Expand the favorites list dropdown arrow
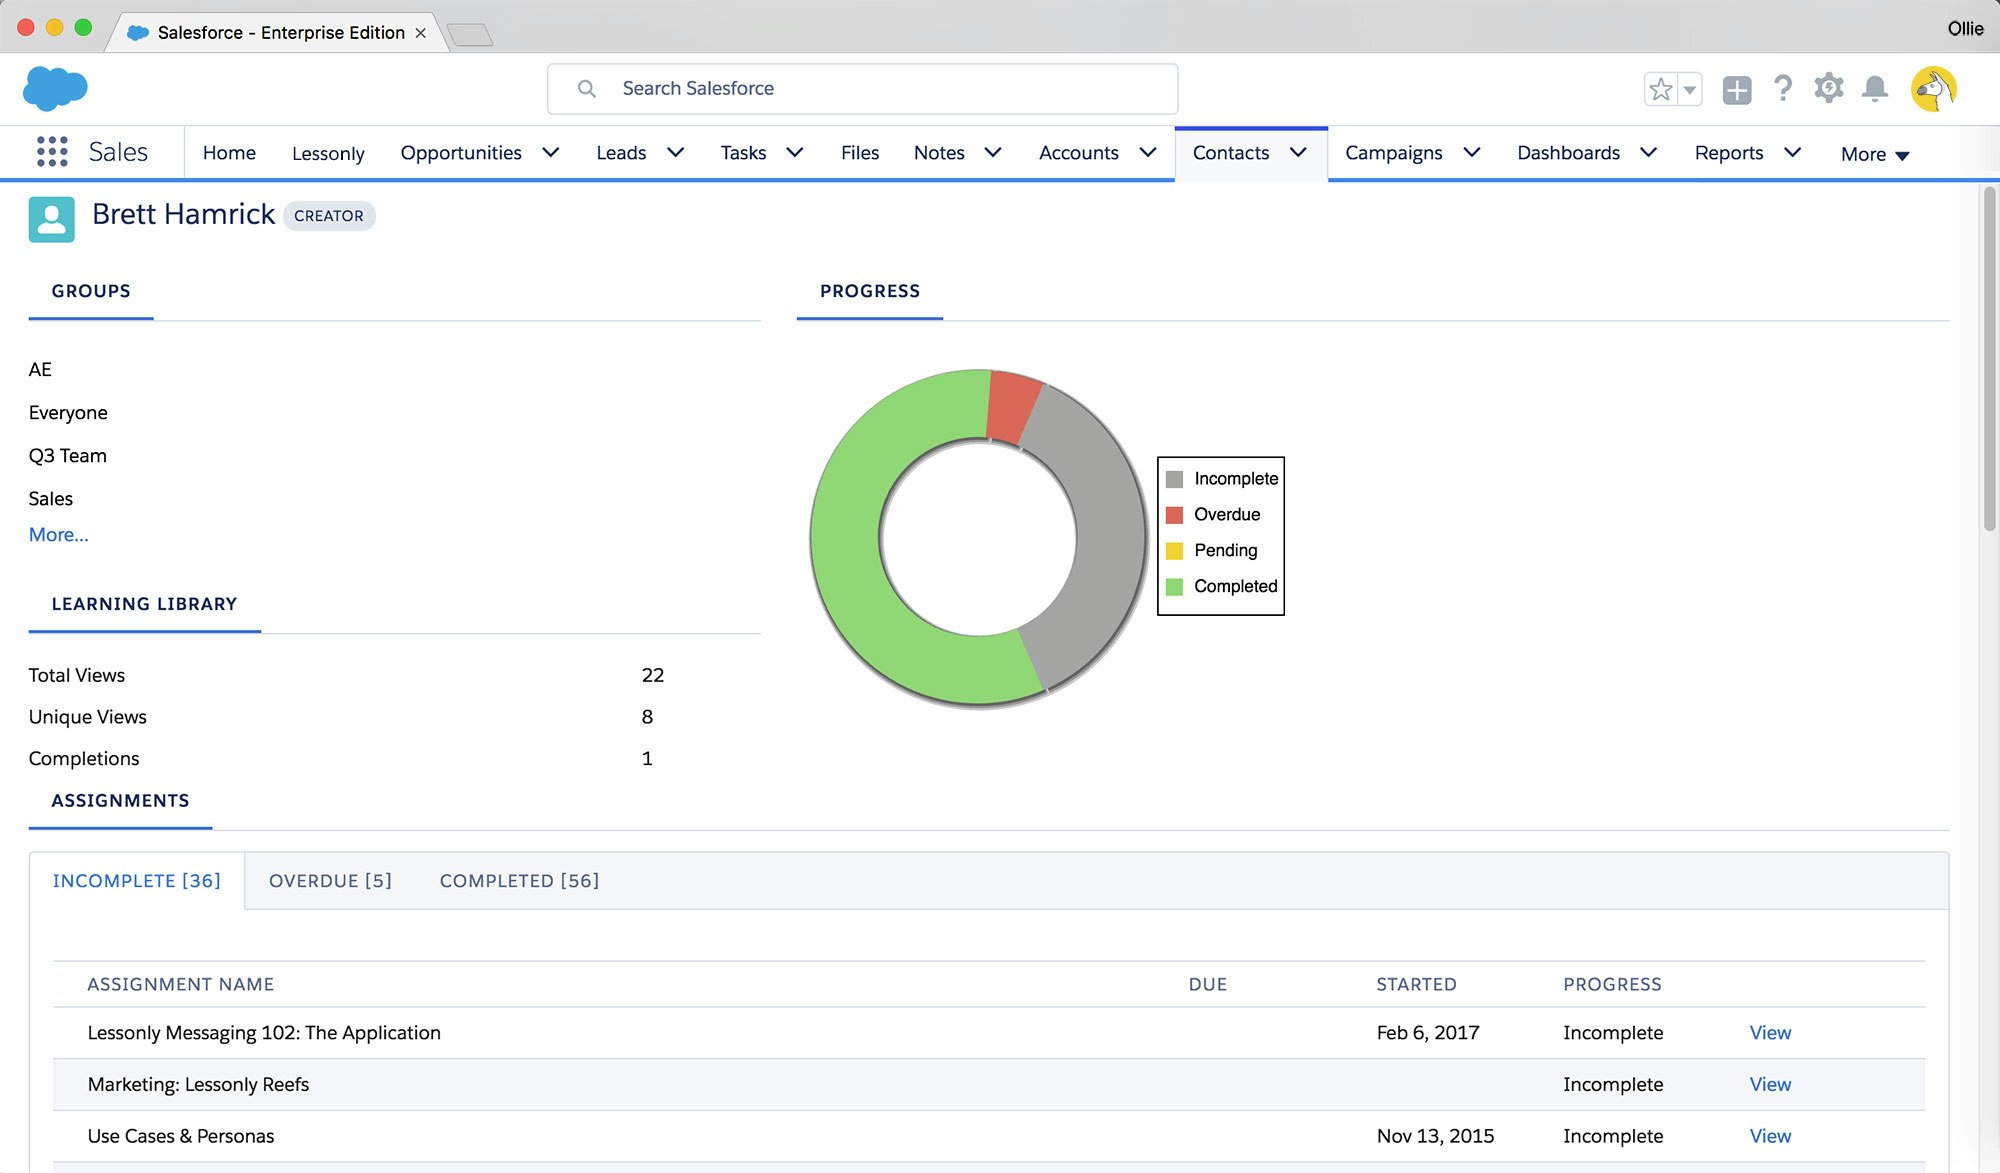 tap(1689, 89)
